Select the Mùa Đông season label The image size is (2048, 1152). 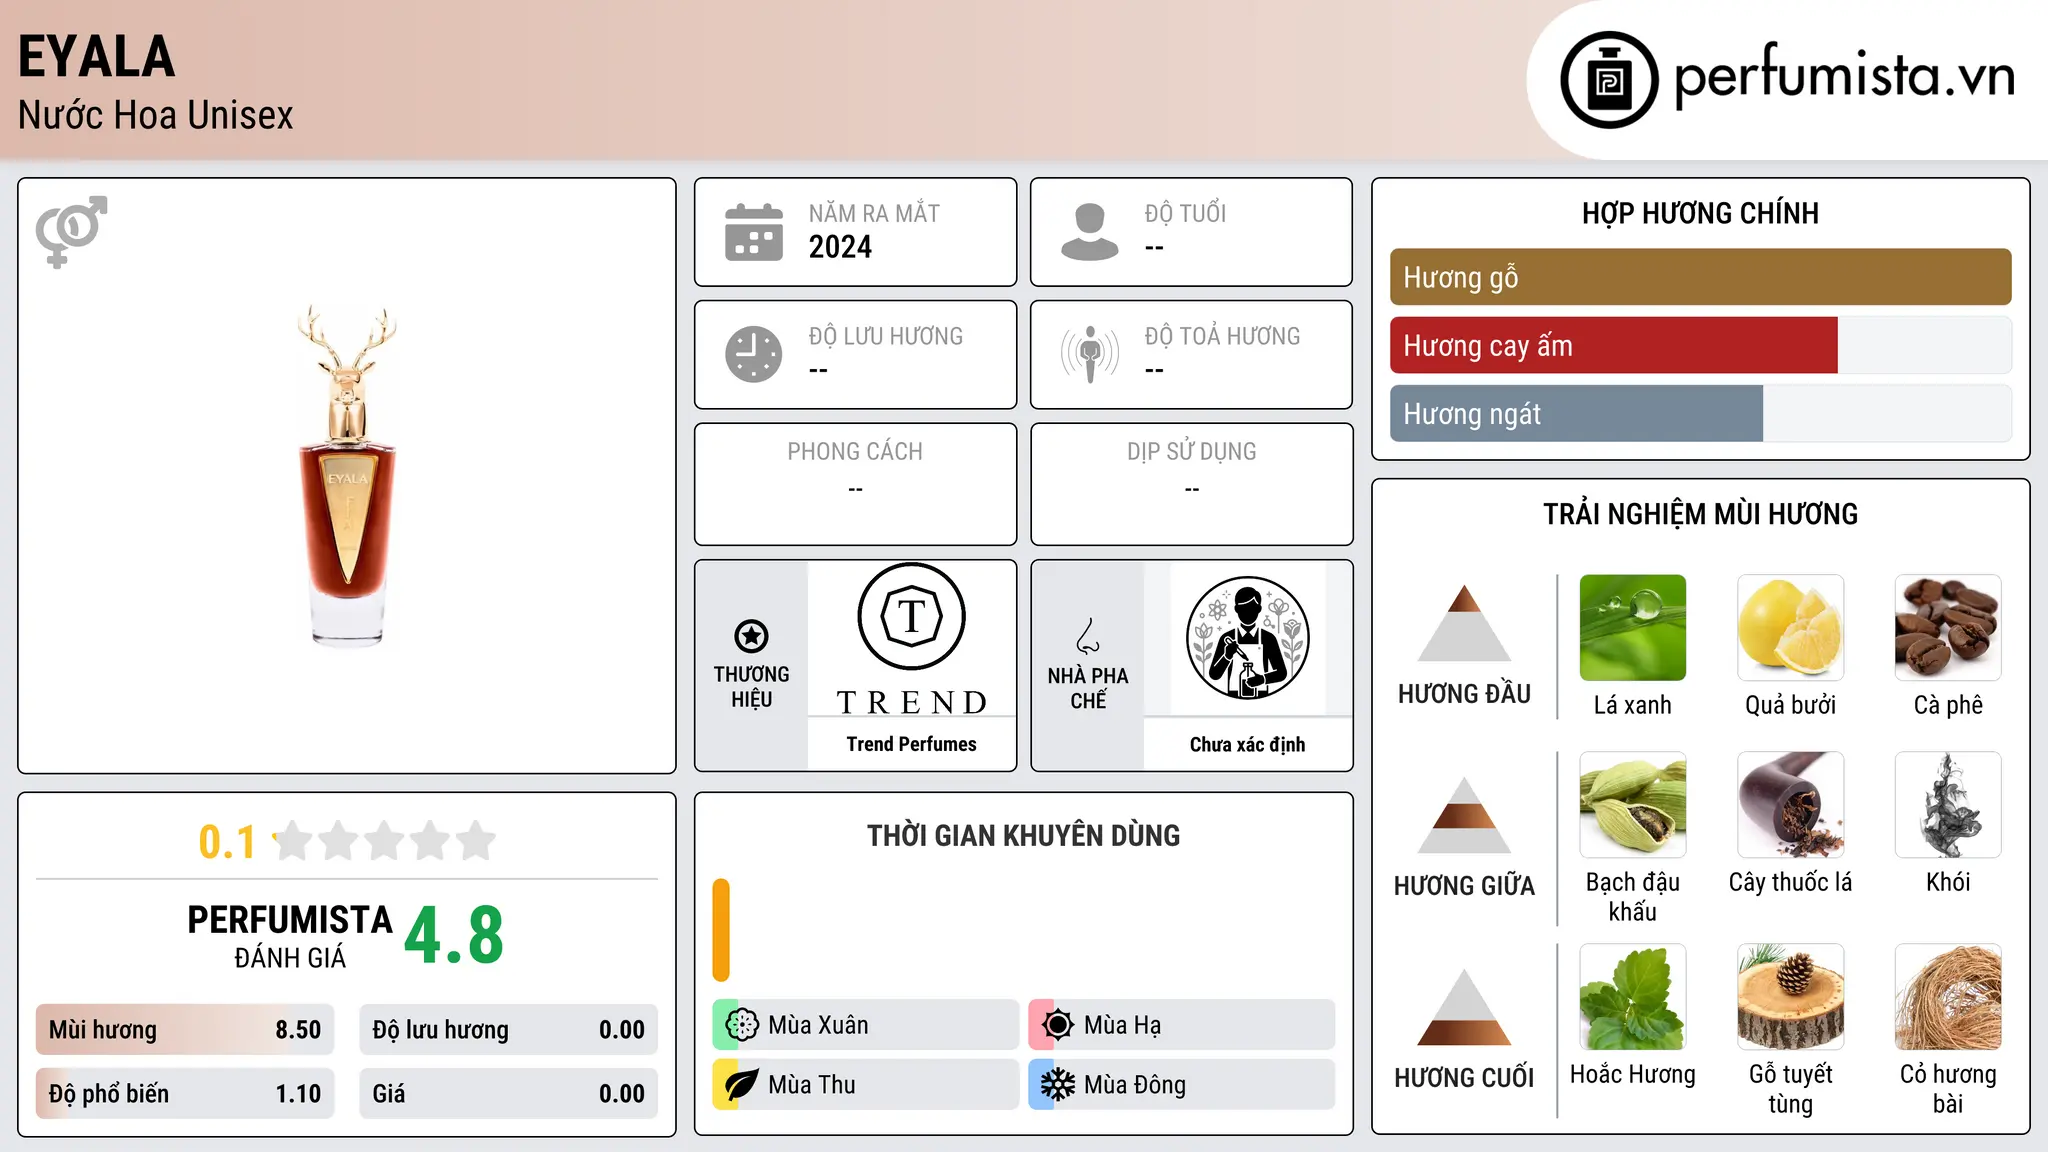1135,1085
